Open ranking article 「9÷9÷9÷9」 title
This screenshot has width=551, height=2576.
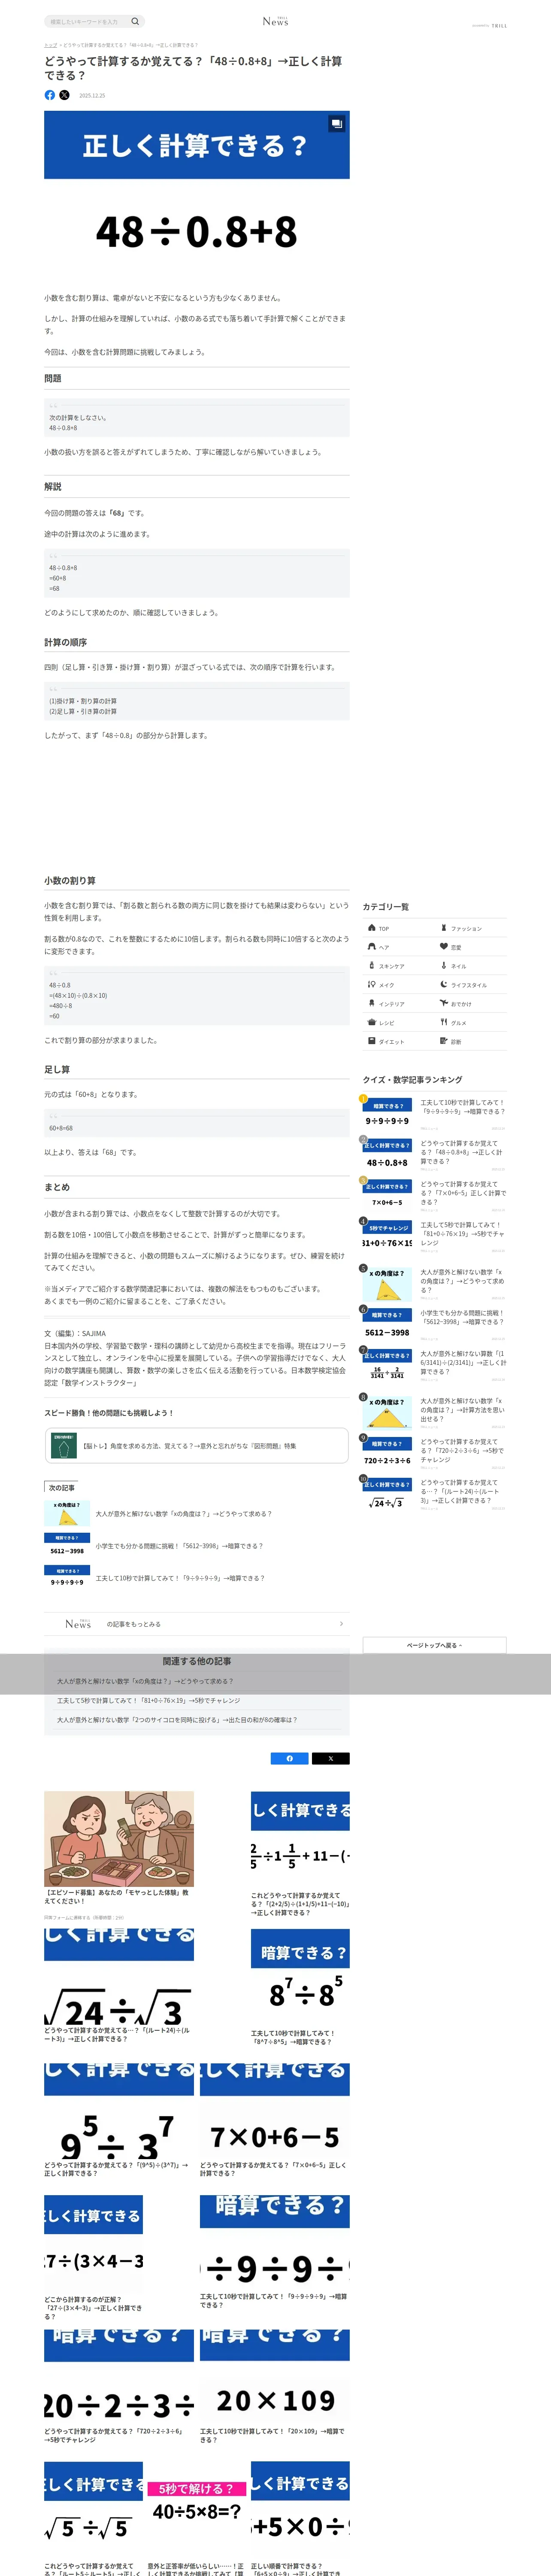coord(463,1106)
